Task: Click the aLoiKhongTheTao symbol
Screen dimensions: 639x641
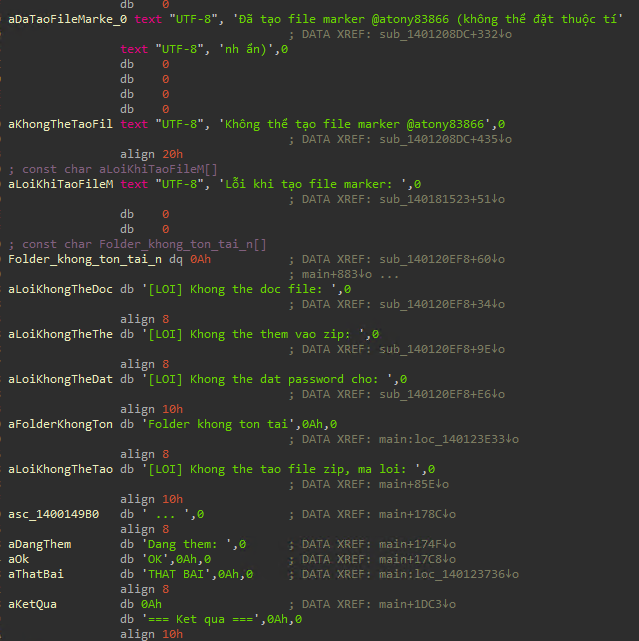Action: coord(61,469)
